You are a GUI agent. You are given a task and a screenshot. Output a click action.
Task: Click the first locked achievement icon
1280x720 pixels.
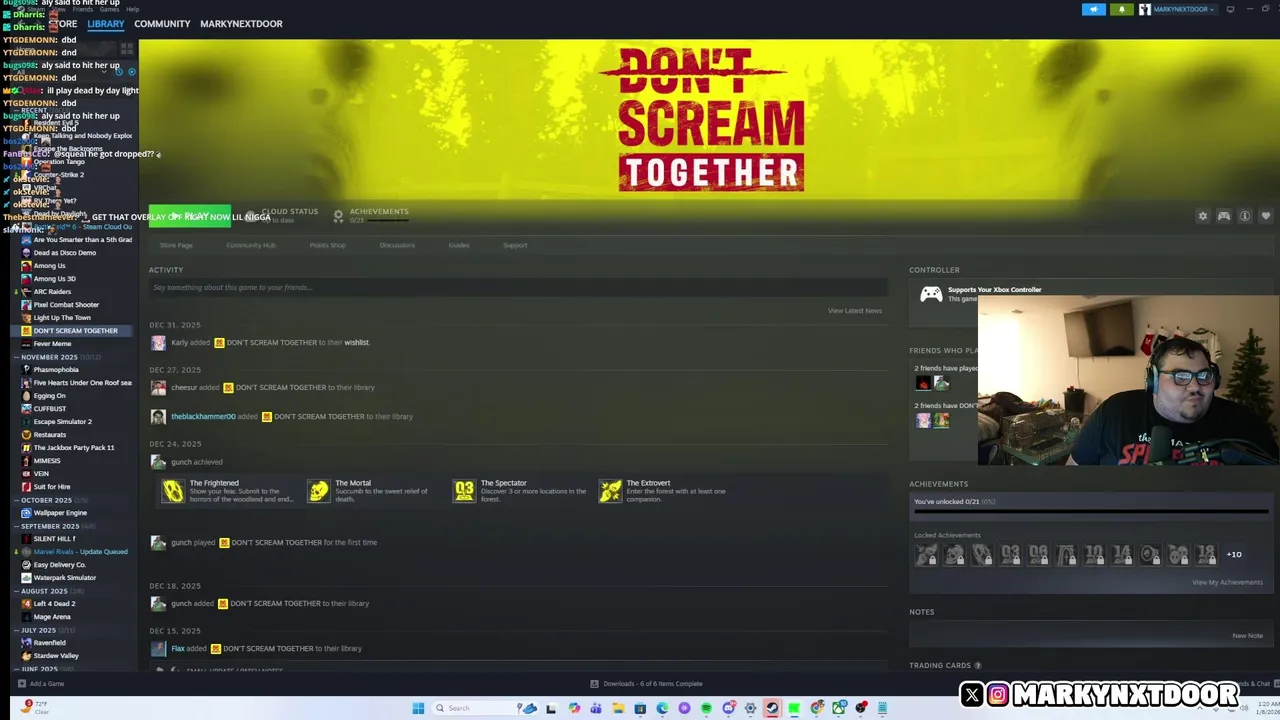point(926,555)
